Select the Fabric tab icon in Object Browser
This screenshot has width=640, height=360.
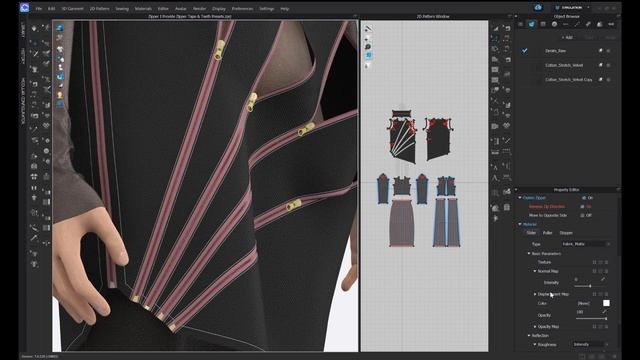(x=531, y=24)
